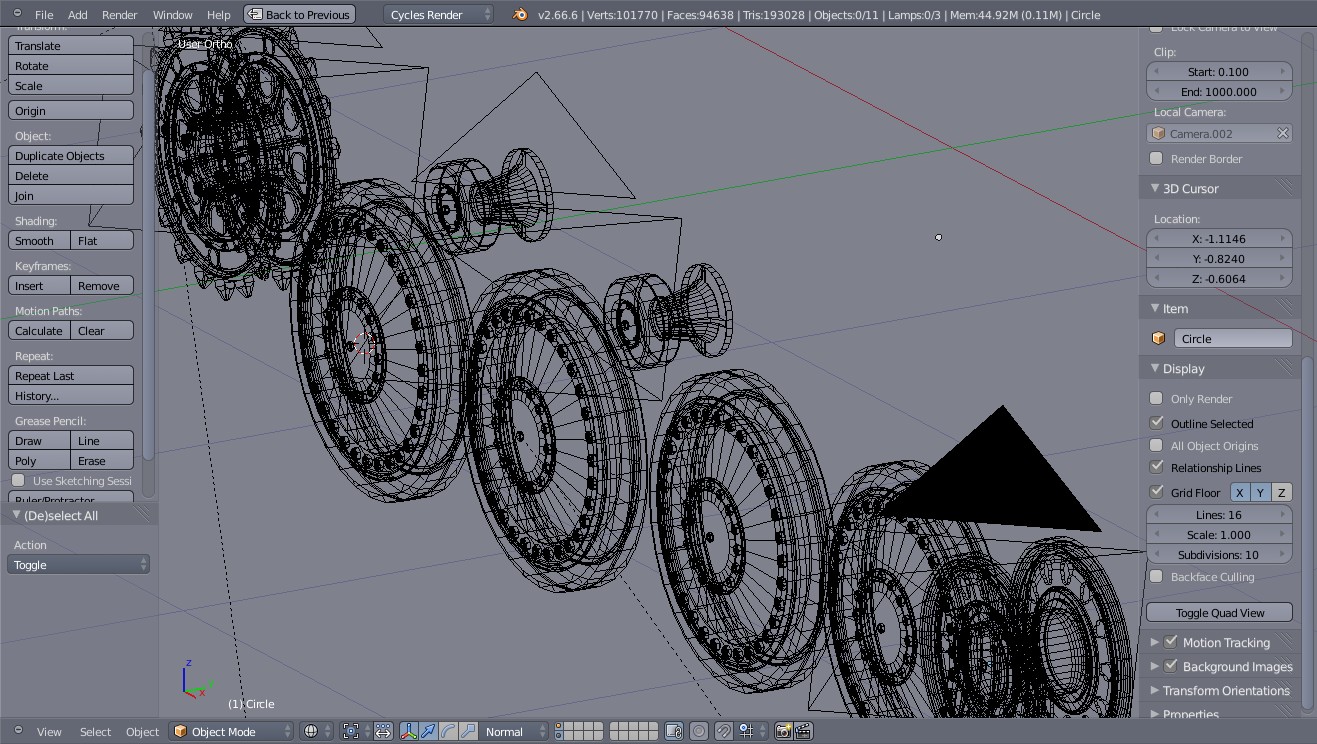Viewport: 1317px width, 744px height.
Task: Click the Toggle Quad View button
Action: click(x=1220, y=612)
